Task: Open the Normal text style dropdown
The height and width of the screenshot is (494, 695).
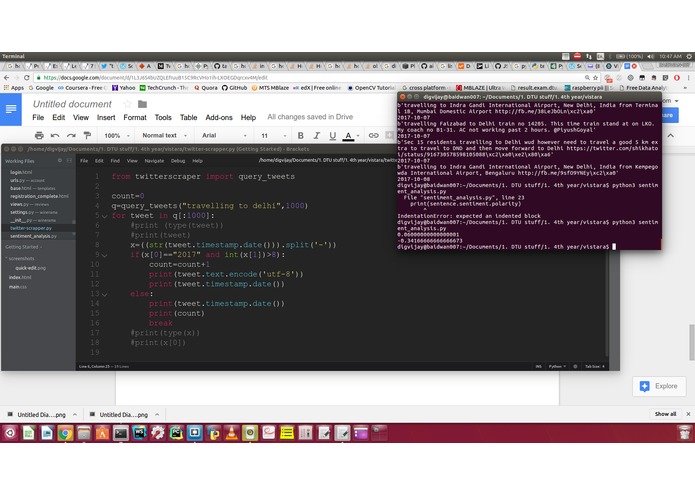Action: (164, 135)
